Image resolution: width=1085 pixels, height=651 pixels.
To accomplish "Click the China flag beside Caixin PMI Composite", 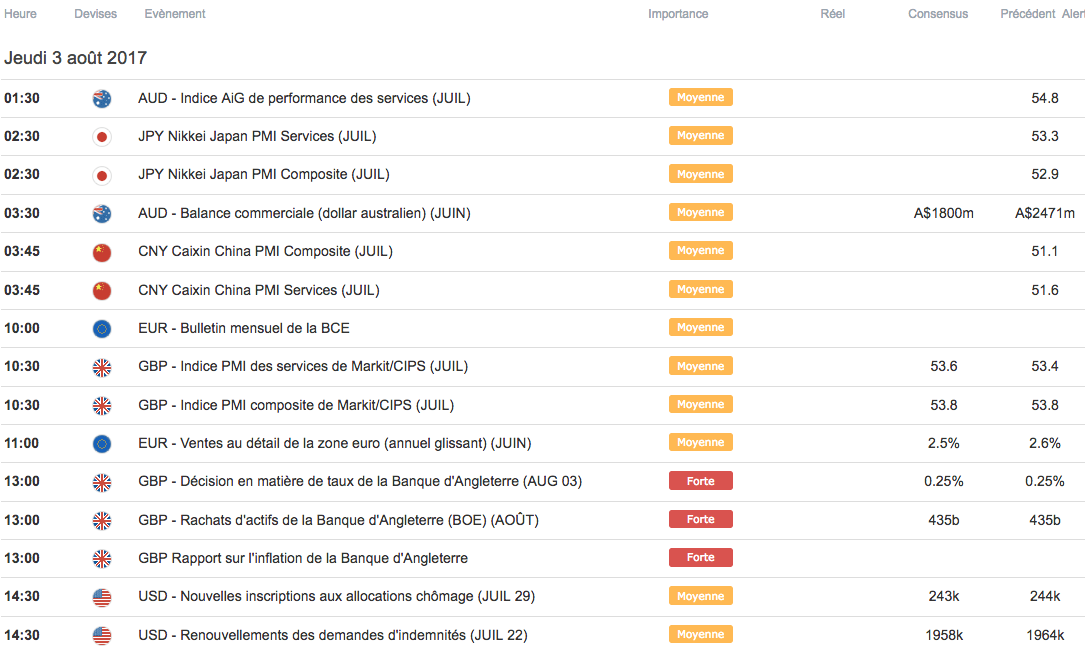I will (x=101, y=252).
